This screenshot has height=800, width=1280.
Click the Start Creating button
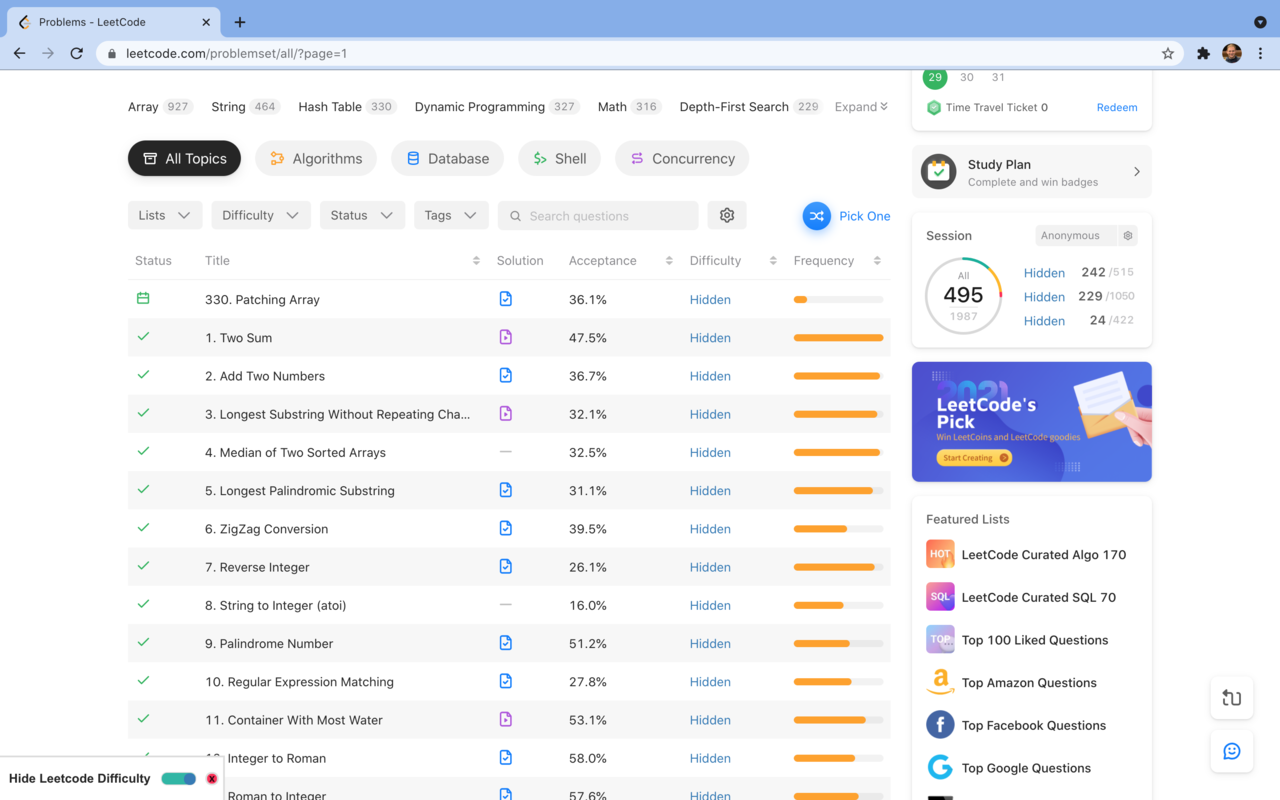coord(975,458)
